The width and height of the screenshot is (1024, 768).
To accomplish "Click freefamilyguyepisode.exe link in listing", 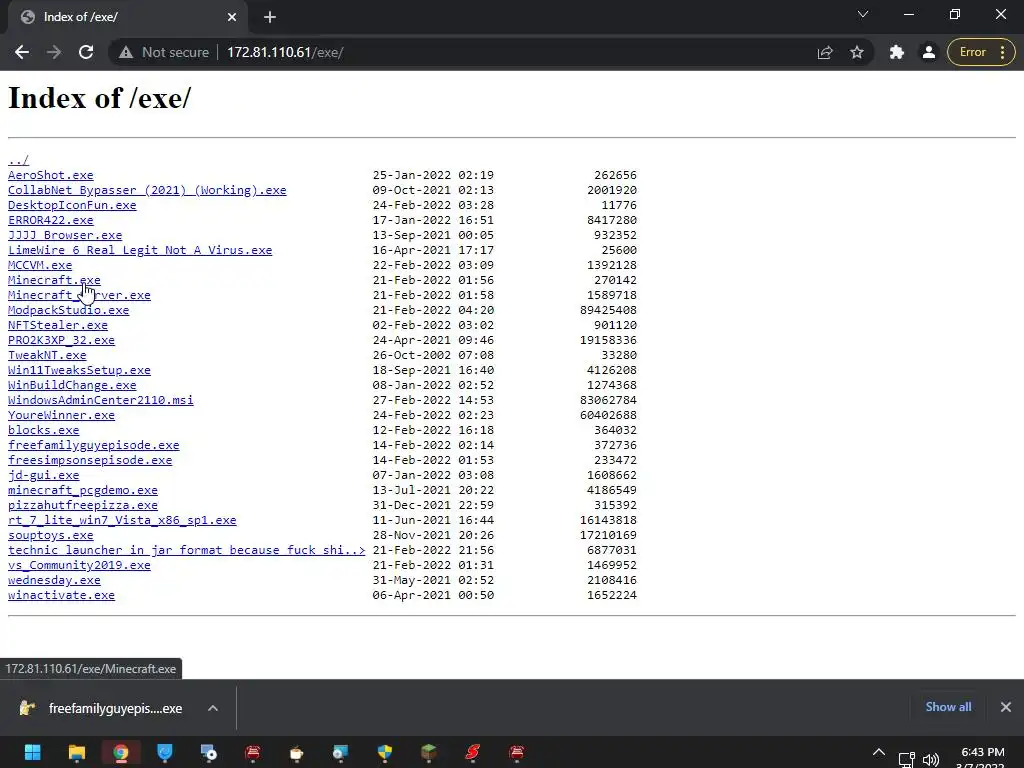I will tap(93, 445).
